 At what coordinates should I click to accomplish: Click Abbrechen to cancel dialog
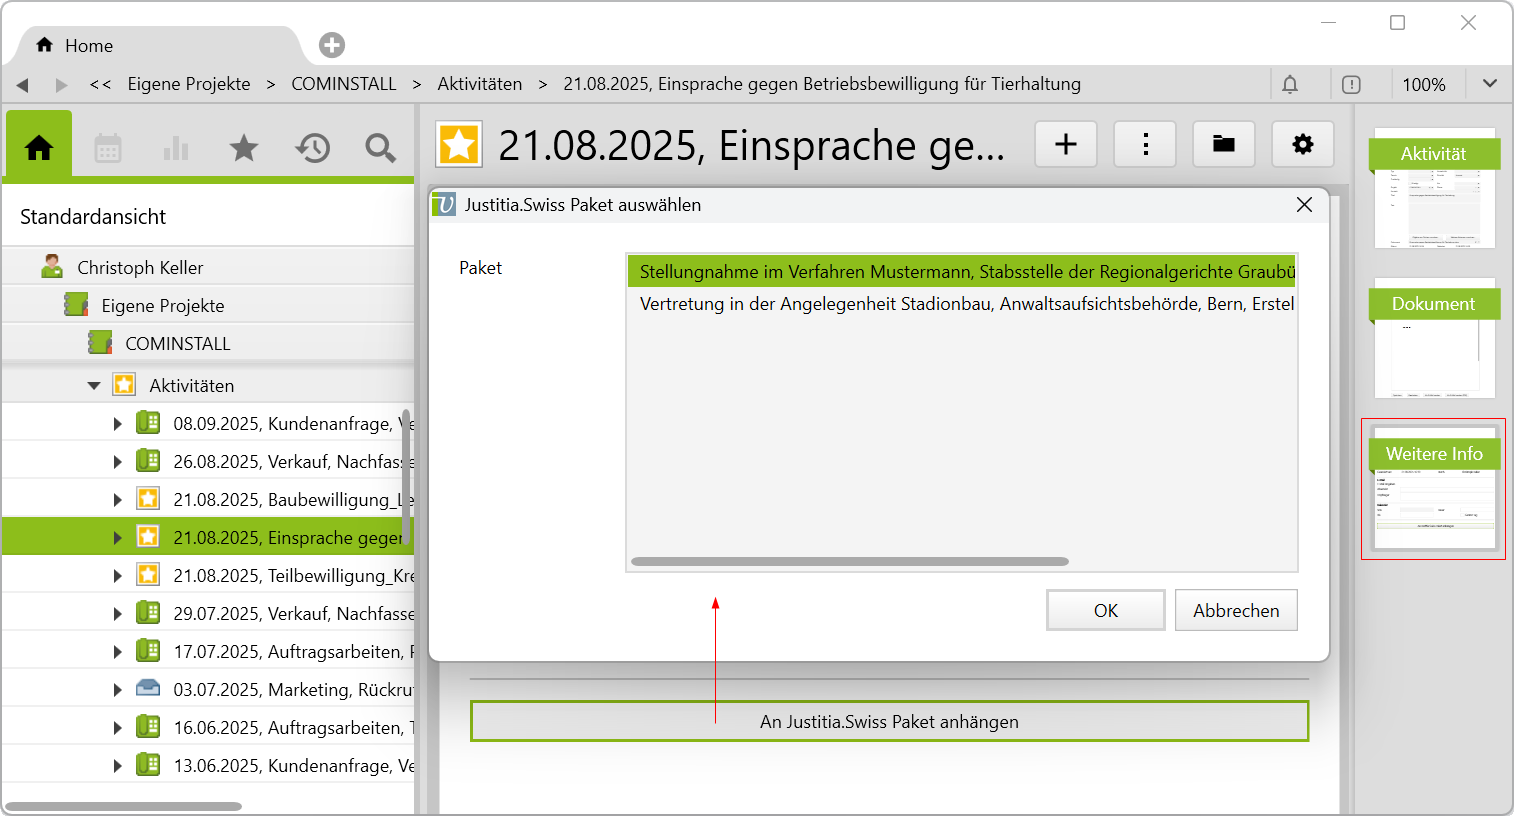pyautogui.click(x=1236, y=610)
